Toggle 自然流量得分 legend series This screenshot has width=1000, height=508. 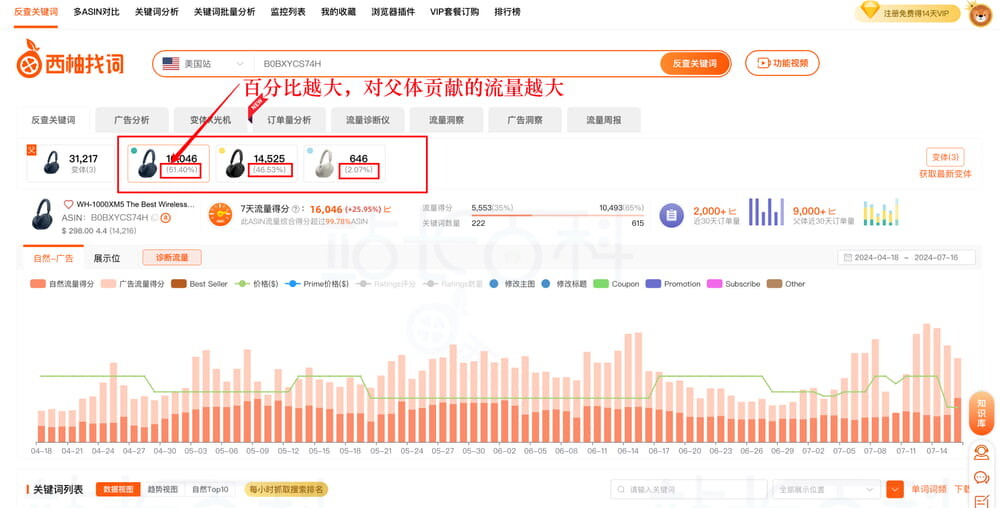pos(62,284)
